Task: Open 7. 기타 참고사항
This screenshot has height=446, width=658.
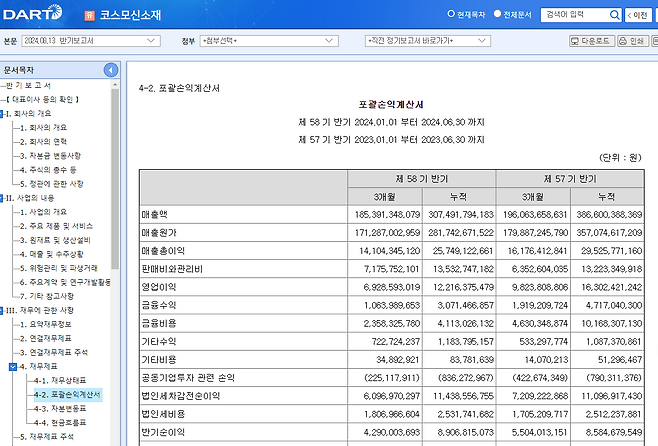Action: pos(47,296)
